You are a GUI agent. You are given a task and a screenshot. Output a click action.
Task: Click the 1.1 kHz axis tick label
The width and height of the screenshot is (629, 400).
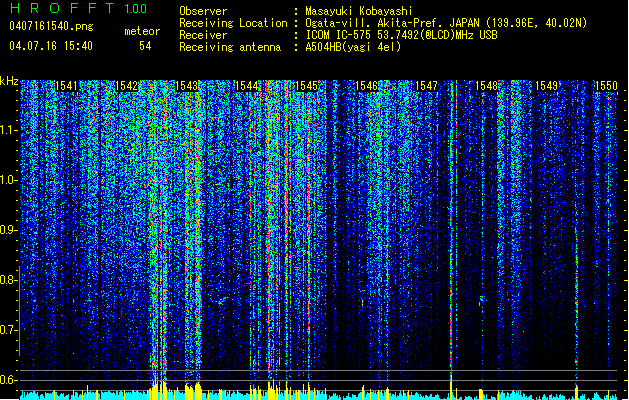coord(8,130)
